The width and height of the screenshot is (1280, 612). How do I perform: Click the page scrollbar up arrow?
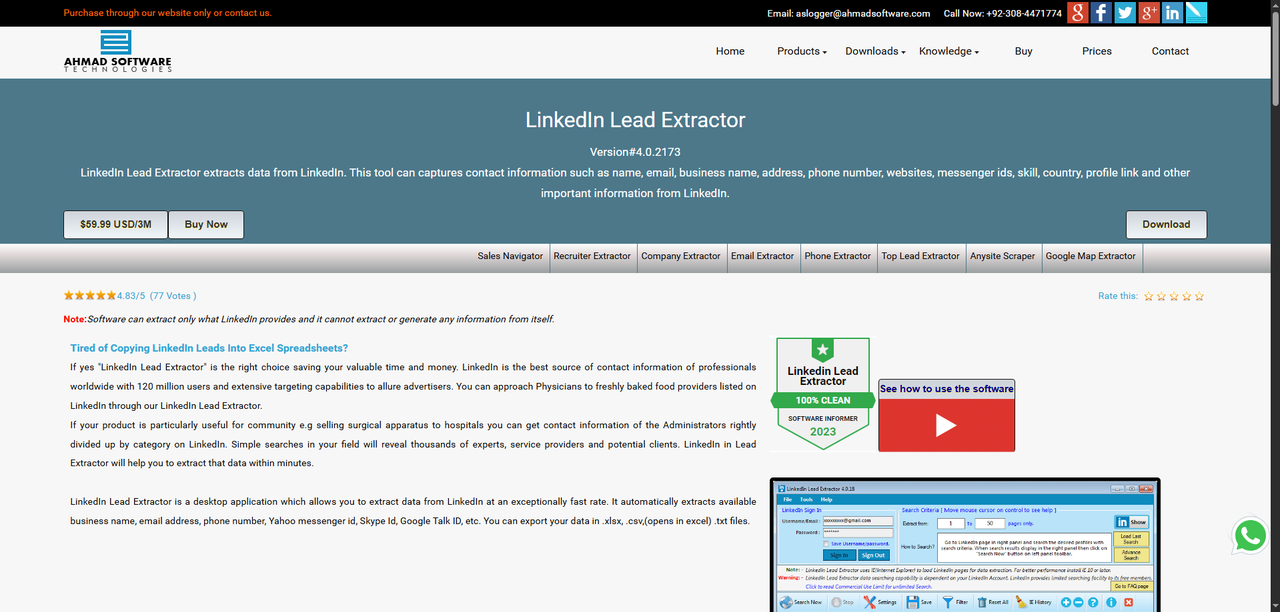1274,6
